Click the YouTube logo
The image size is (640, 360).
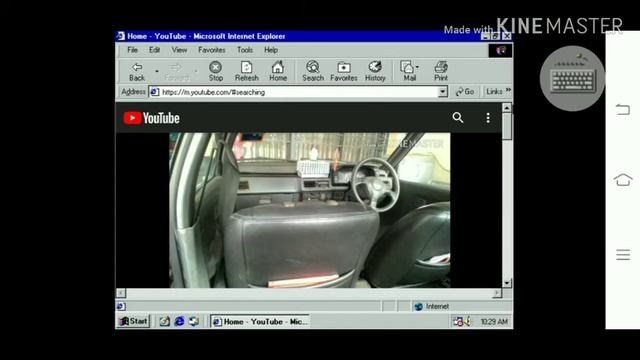pyautogui.click(x=151, y=118)
